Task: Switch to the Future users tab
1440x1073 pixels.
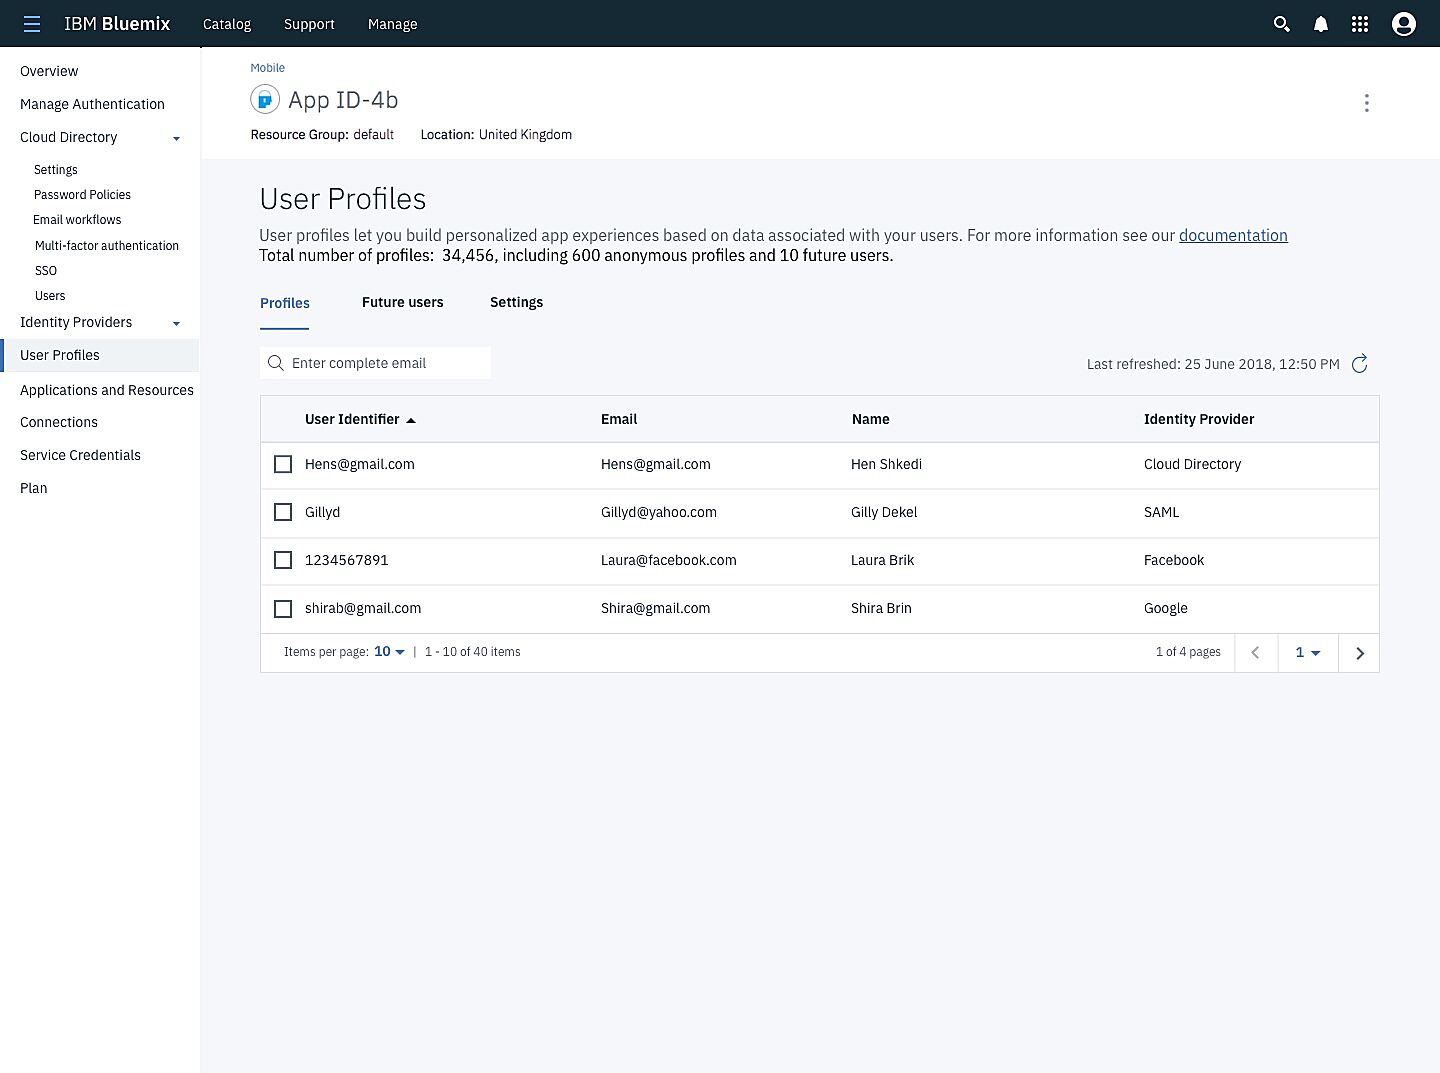Action: pos(403,302)
